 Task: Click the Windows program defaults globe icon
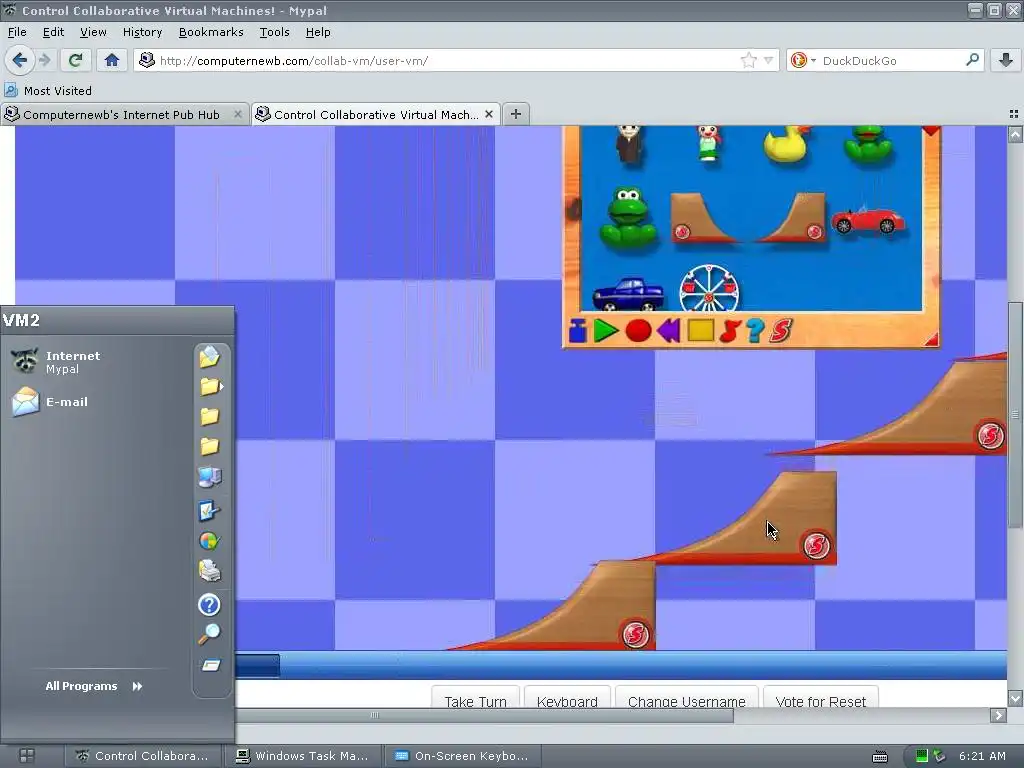point(210,541)
